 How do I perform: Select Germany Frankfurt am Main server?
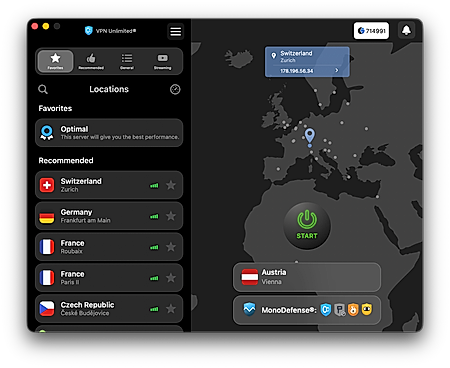109,216
